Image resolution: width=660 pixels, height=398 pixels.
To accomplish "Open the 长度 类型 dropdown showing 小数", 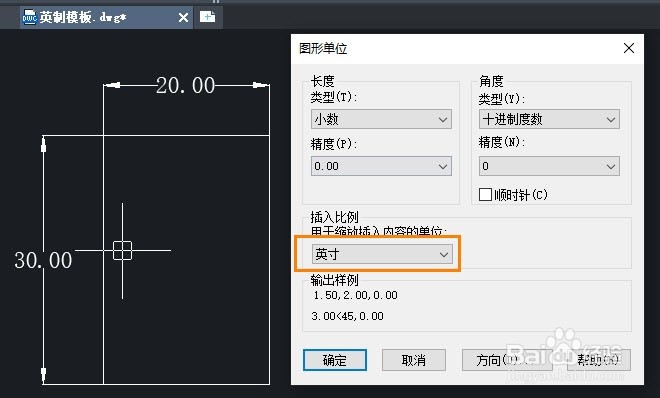I will click(381, 119).
